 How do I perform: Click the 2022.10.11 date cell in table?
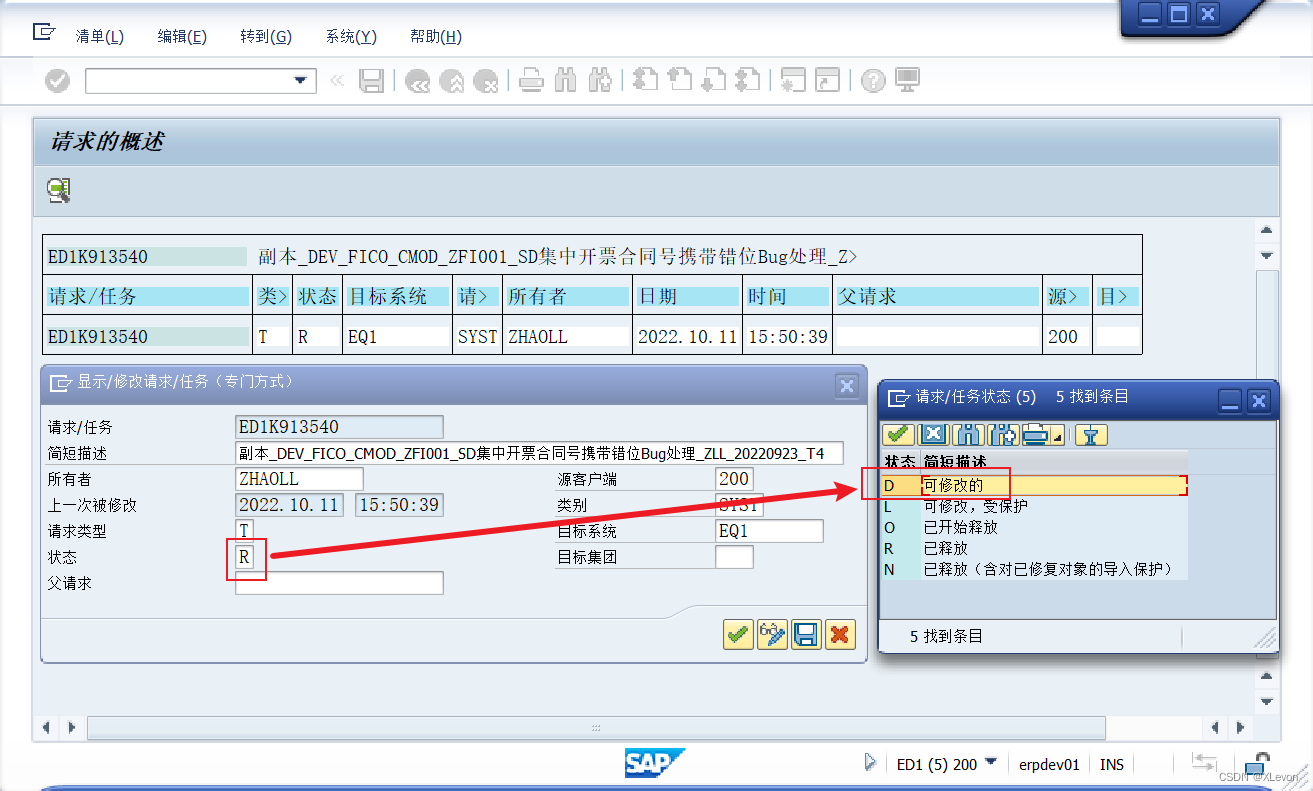pyautogui.click(x=687, y=337)
